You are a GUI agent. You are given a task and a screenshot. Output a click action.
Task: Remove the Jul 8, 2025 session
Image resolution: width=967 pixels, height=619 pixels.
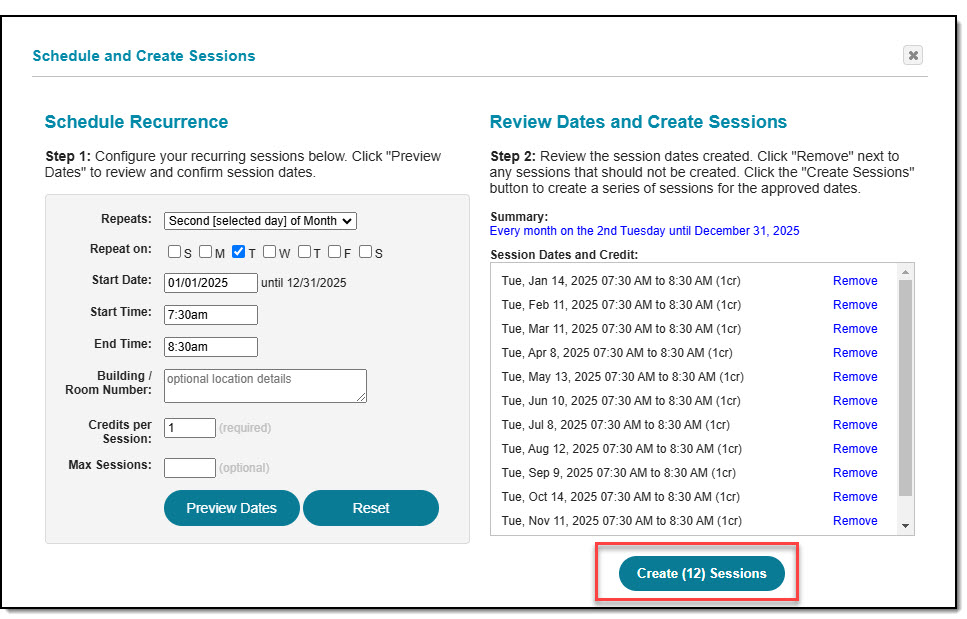[855, 425]
